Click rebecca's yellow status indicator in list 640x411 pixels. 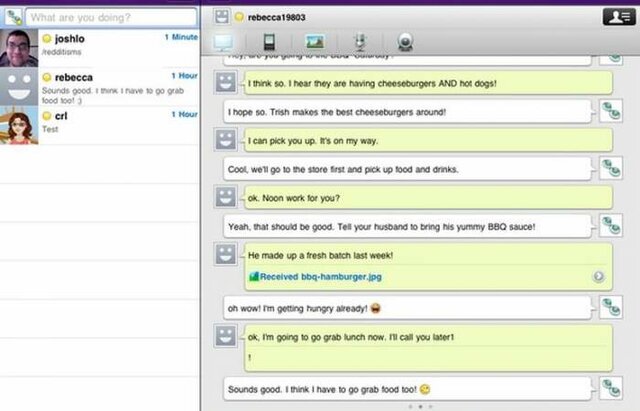47,77
